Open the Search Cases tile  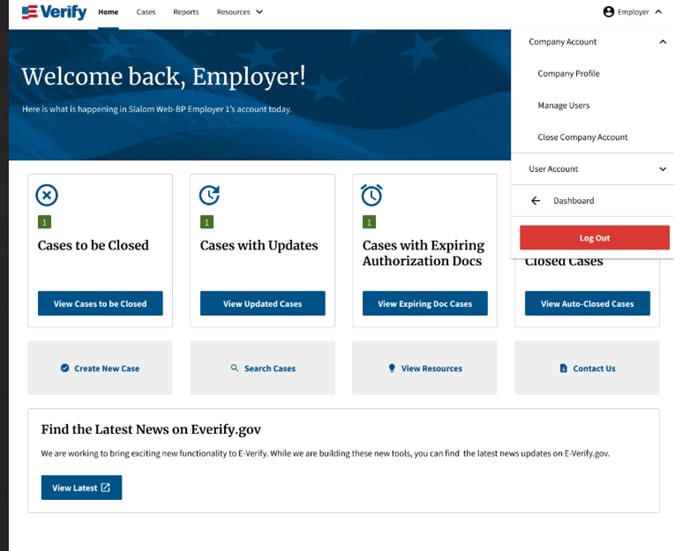263,368
